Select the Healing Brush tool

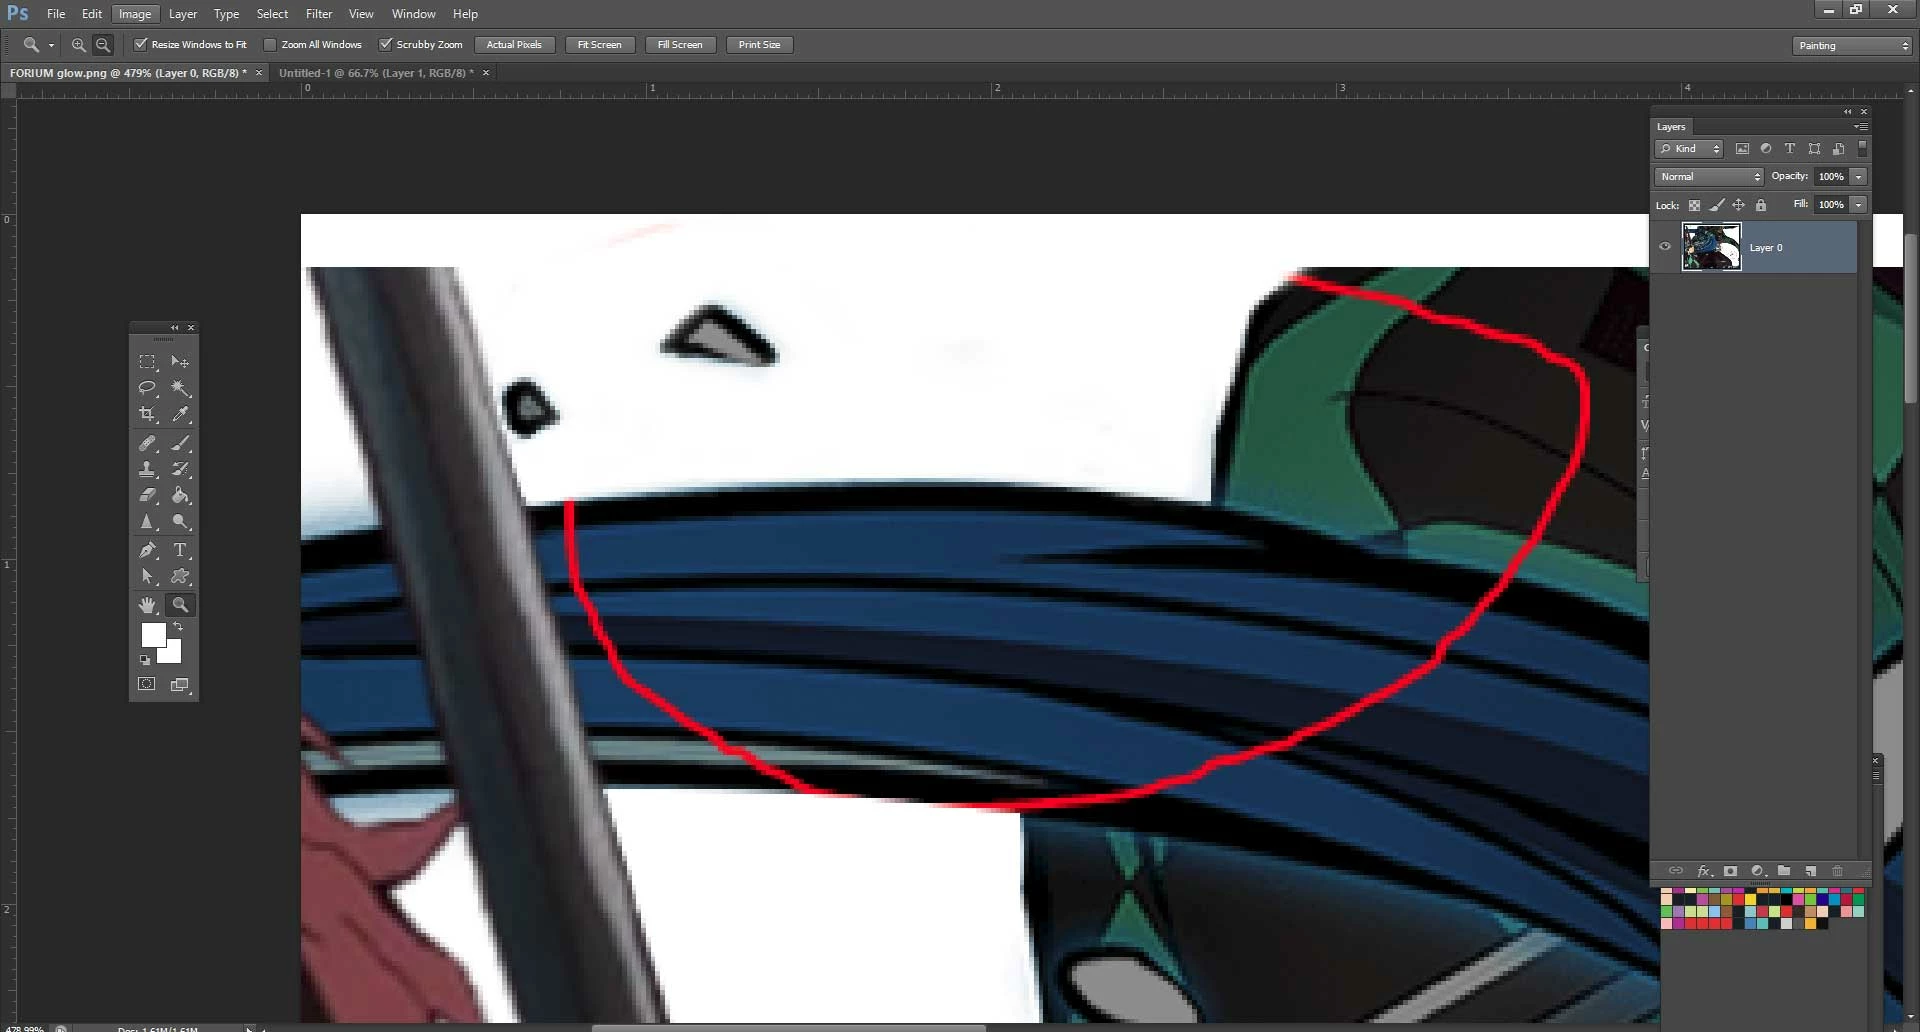point(147,443)
